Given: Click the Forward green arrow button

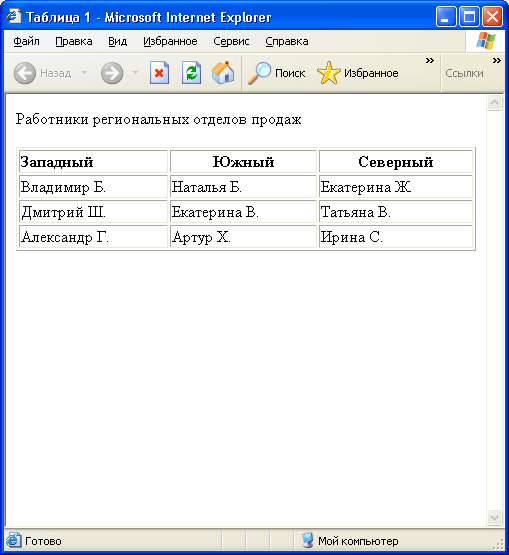Looking at the screenshot, I should (112, 73).
